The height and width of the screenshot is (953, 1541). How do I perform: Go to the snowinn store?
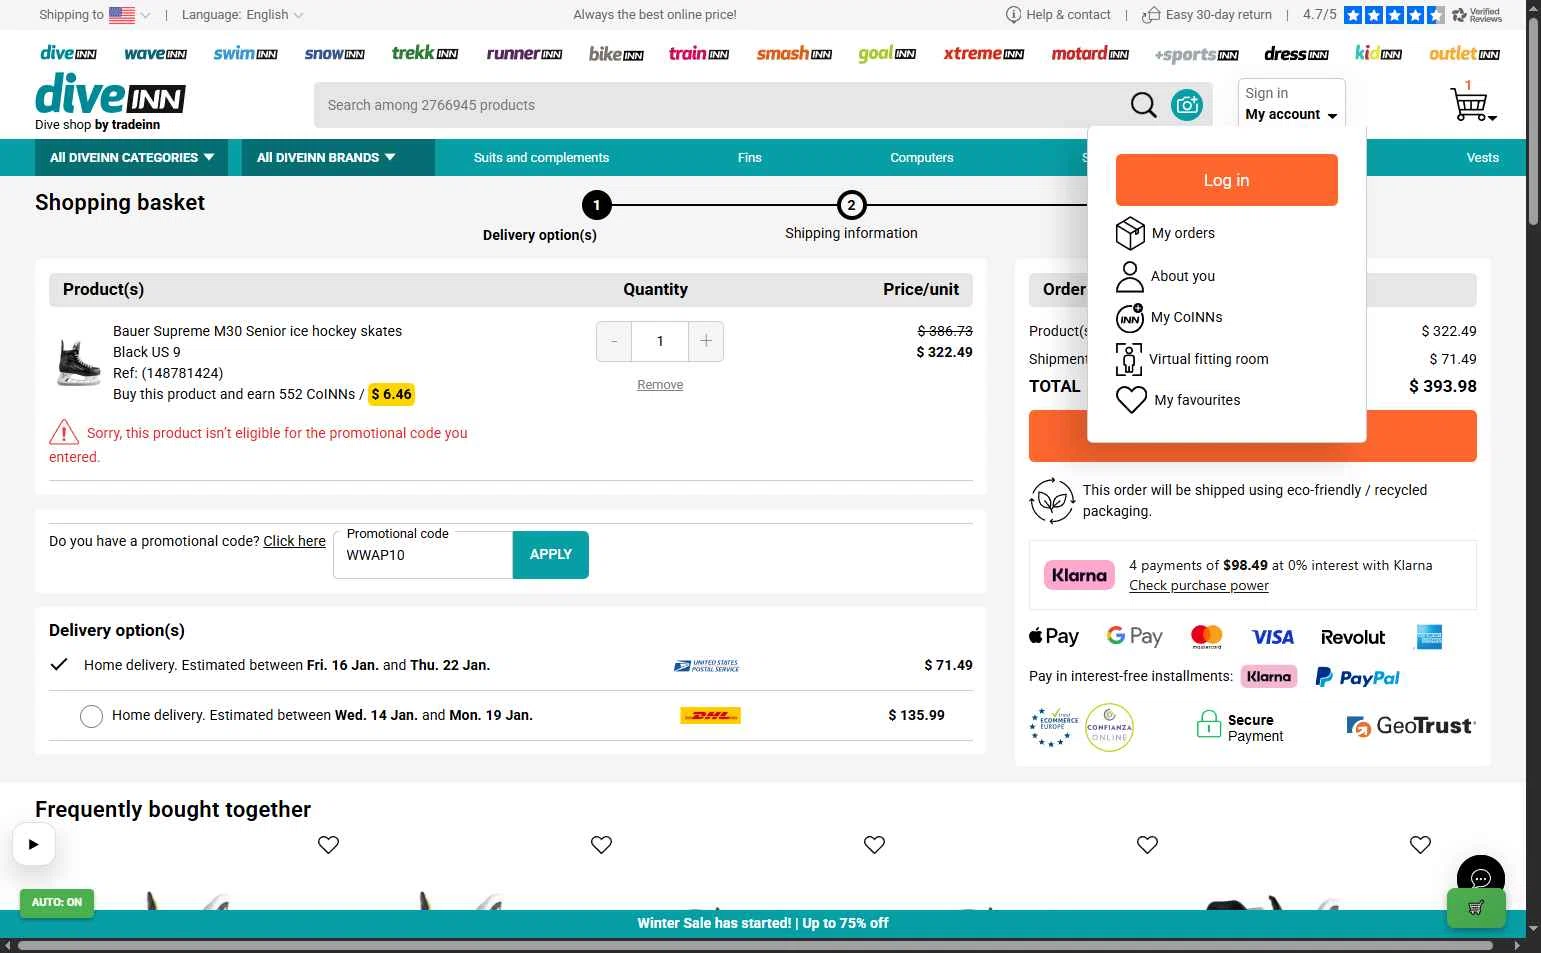334,54
